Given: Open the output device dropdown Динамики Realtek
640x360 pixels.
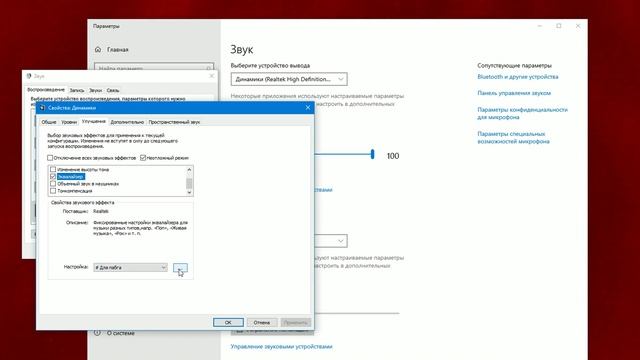Looking at the screenshot, I should 289,79.
